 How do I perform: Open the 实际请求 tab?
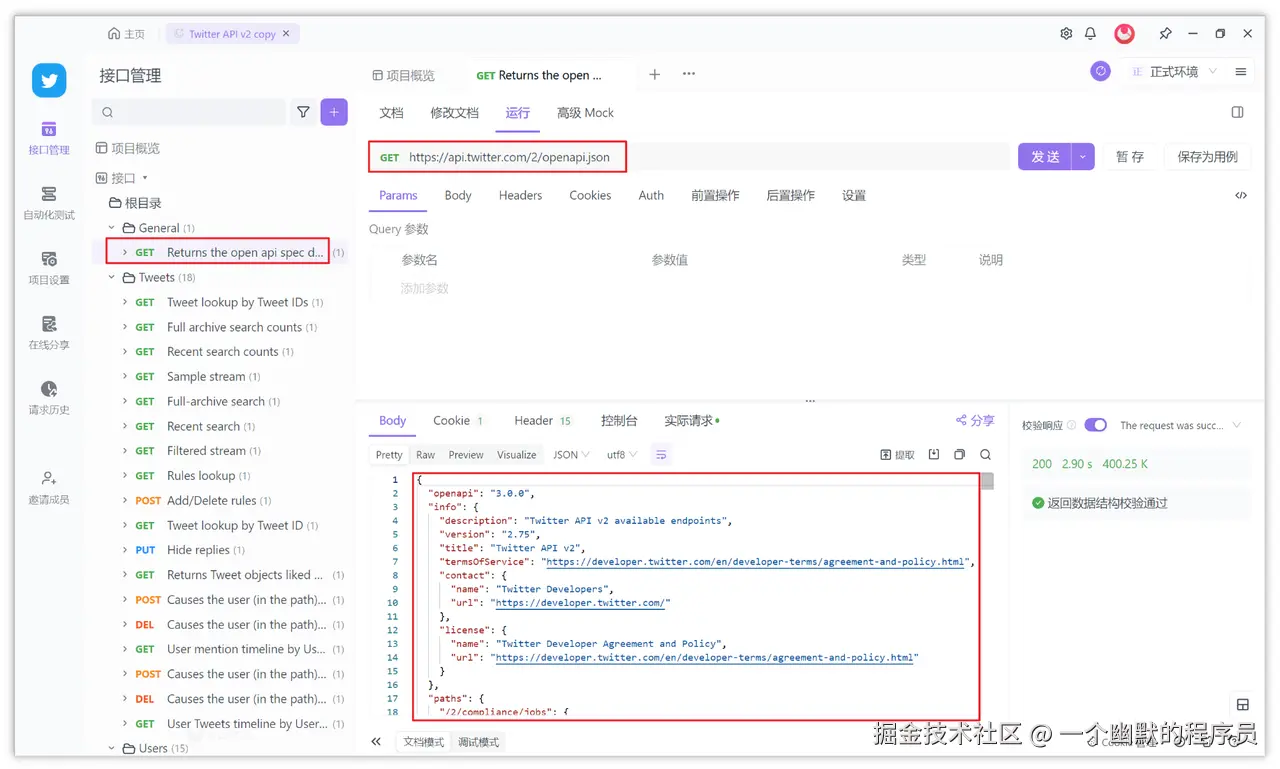(691, 421)
